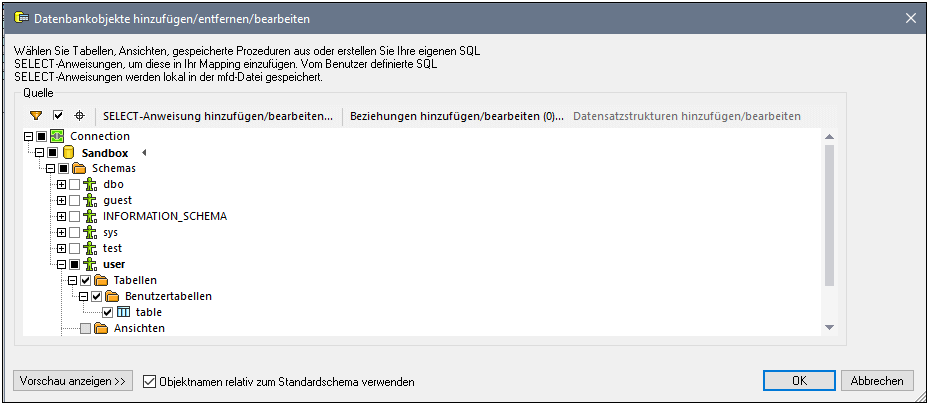Expand the test schema node

pyautogui.click(x=61, y=248)
